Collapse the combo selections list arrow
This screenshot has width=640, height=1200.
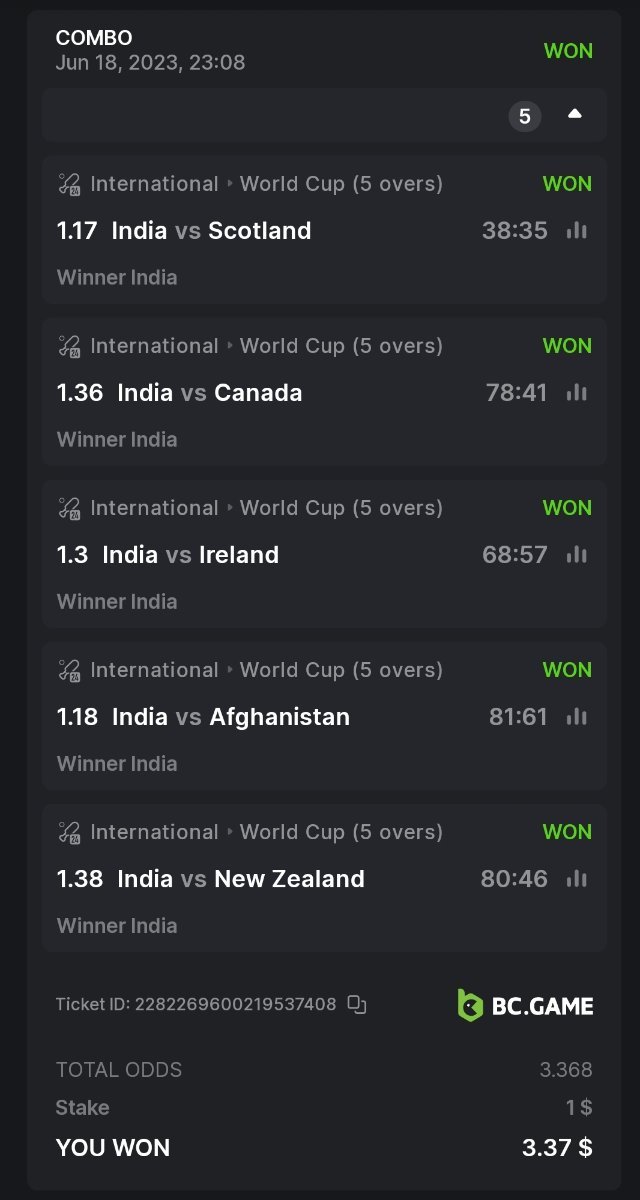coord(575,115)
